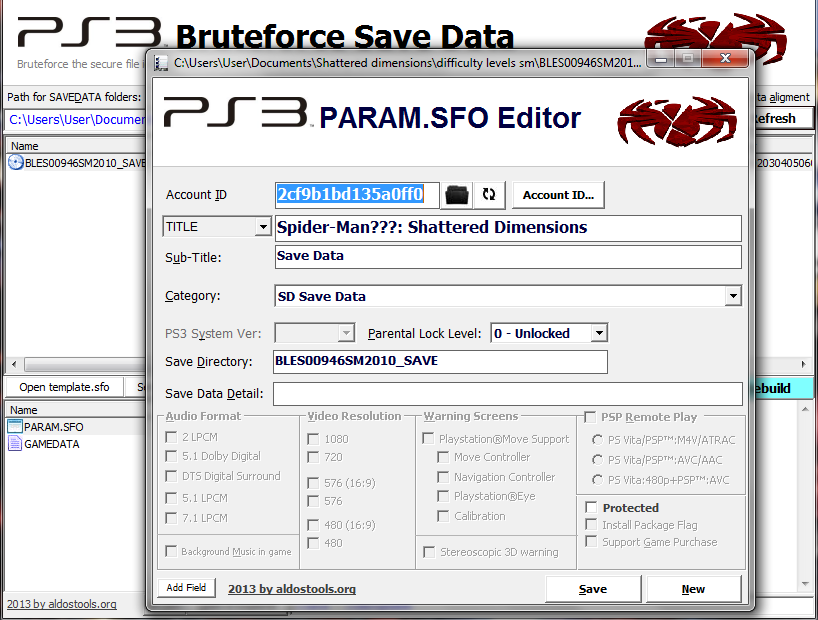Screen dimensions: 818x620
Task: Check the Navigation Controller checkbox
Action: (x=443, y=477)
